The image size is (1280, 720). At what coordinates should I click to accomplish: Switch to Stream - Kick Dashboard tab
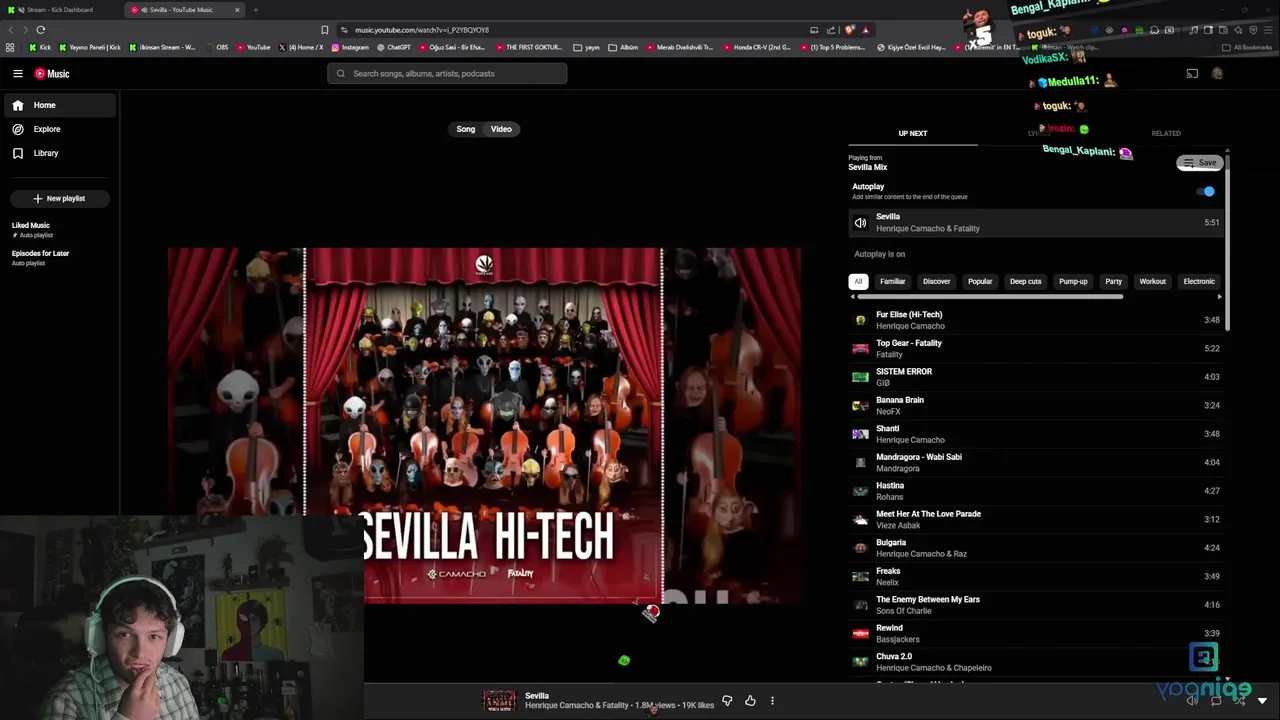pyautogui.click(x=60, y=10)
